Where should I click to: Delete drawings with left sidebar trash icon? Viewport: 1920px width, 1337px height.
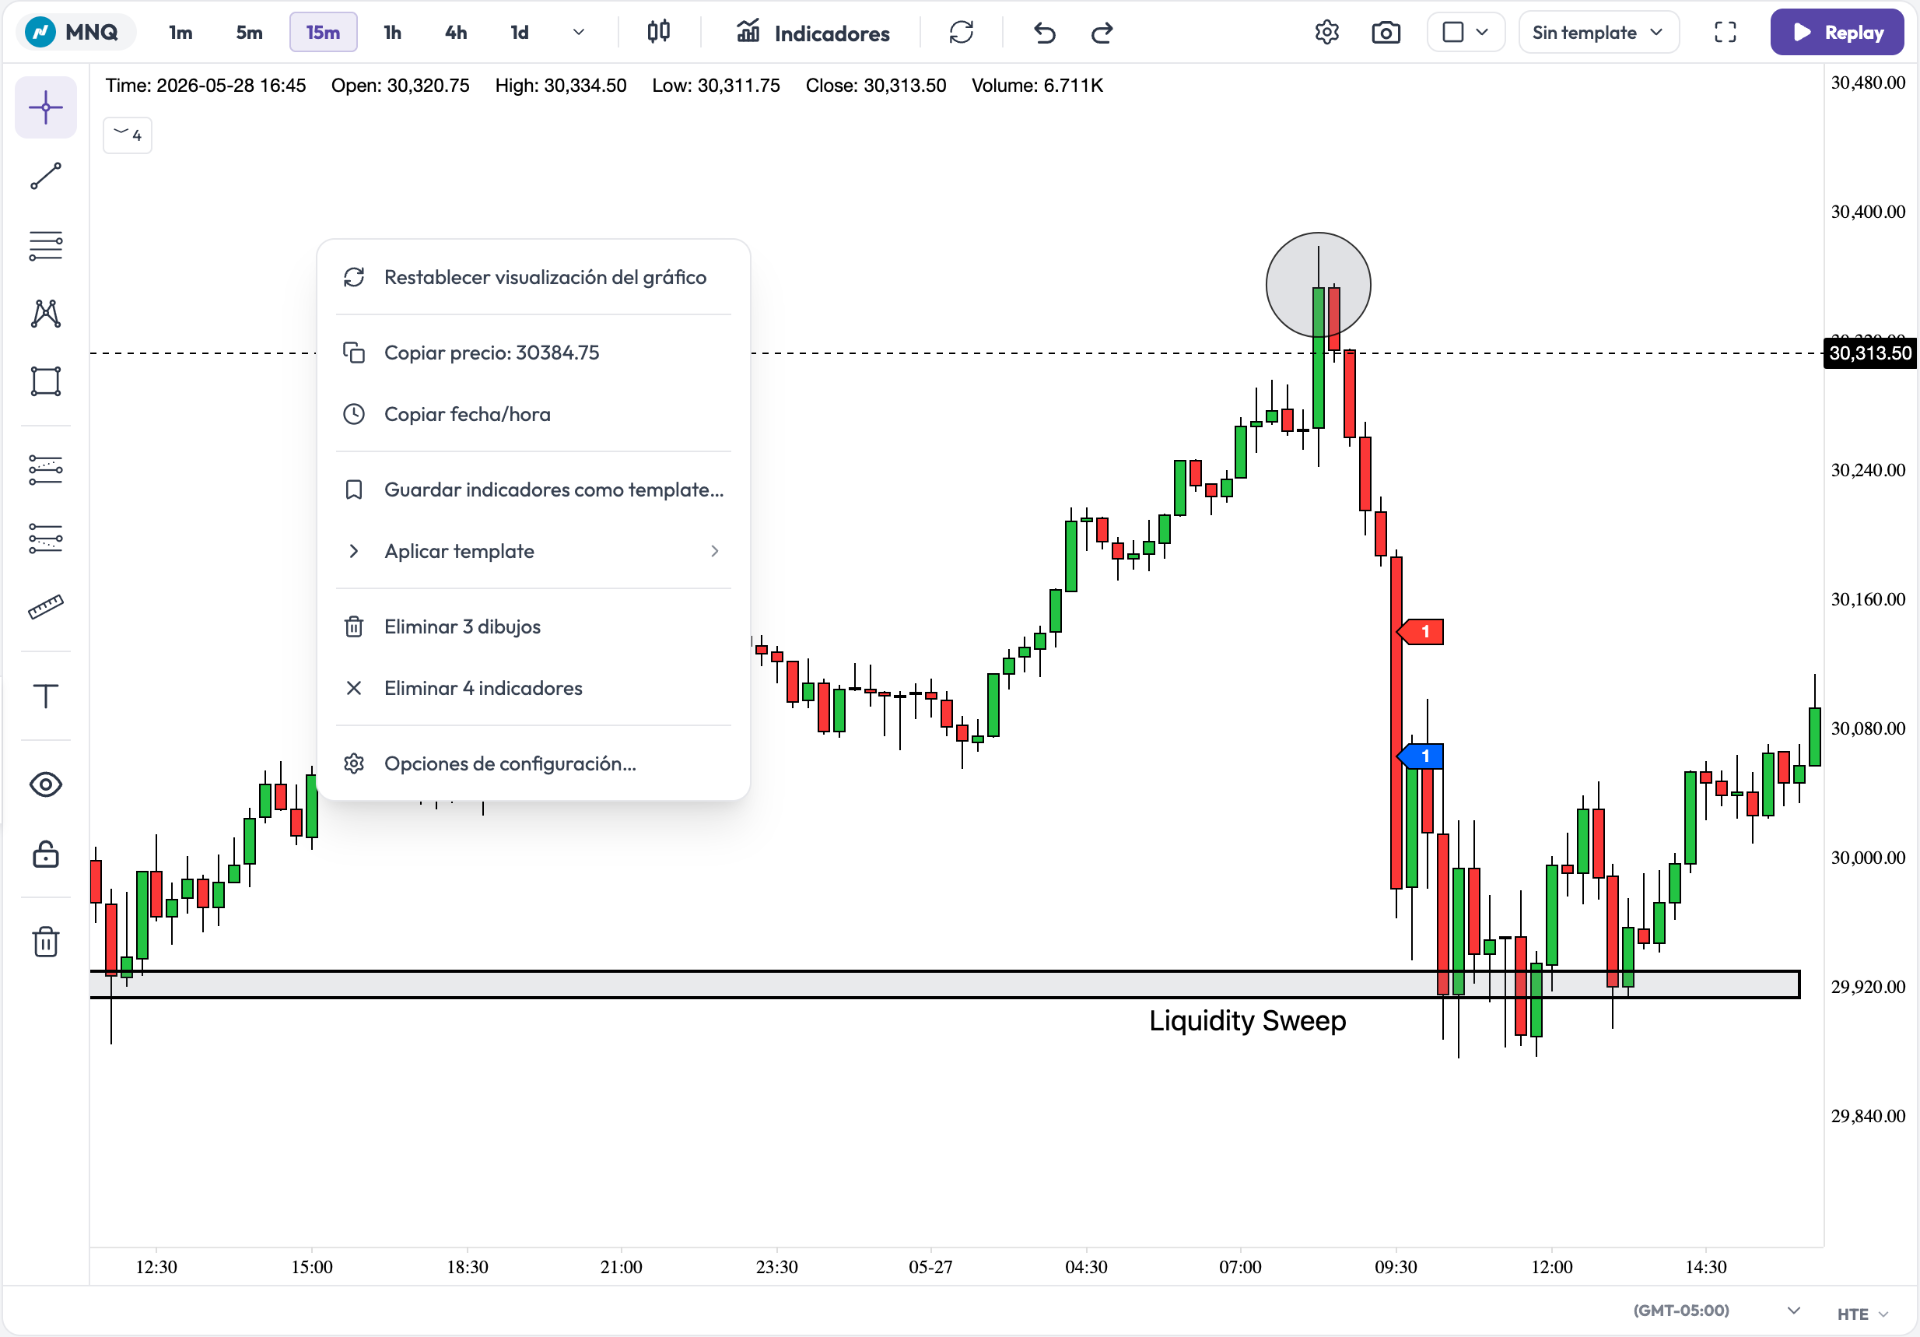(46, 941)
